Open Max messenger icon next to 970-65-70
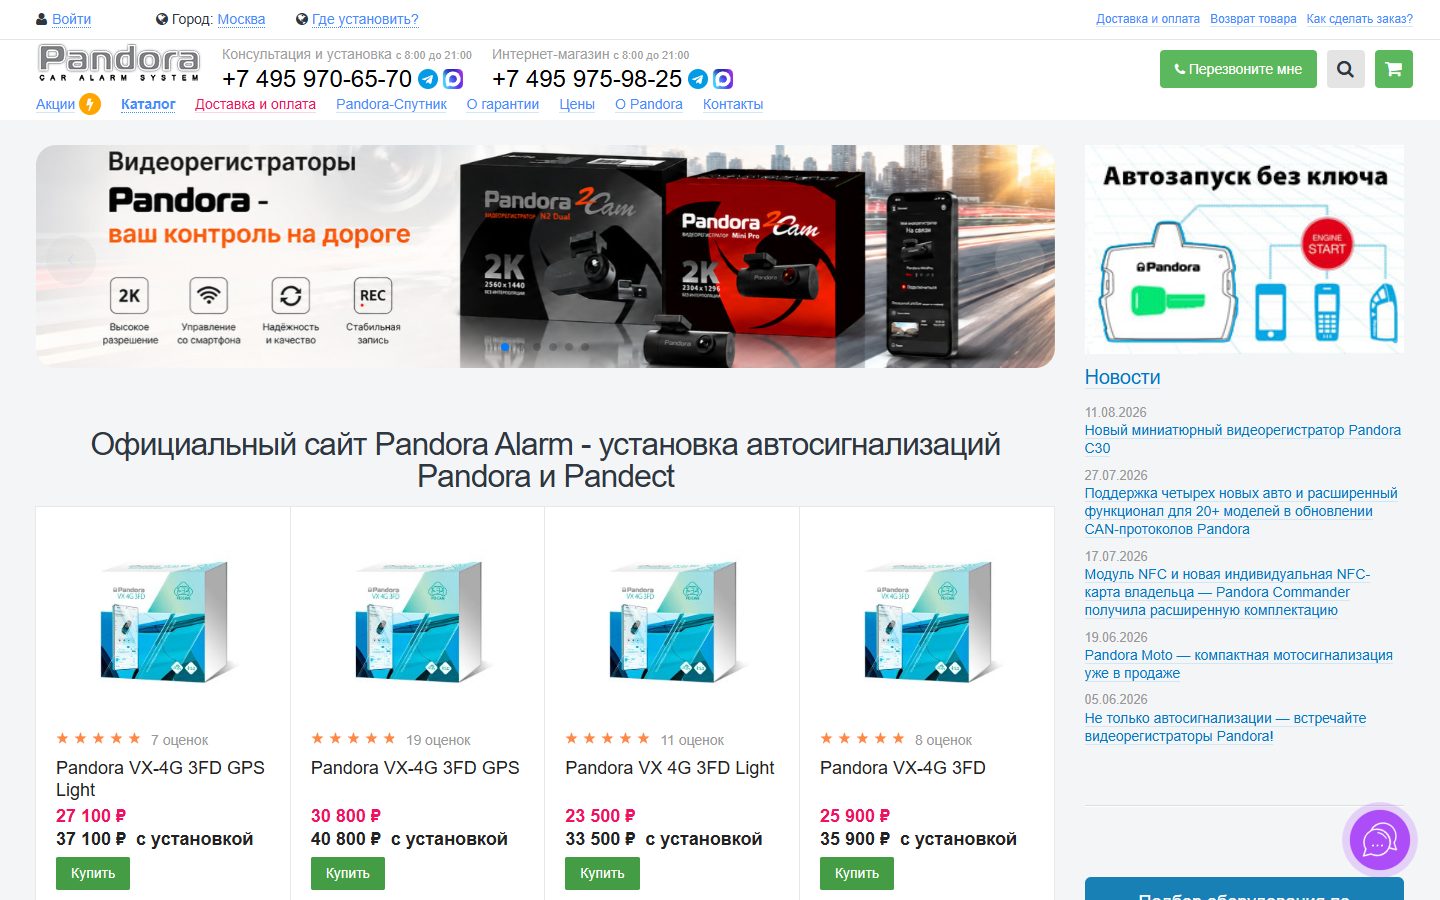 453,79
